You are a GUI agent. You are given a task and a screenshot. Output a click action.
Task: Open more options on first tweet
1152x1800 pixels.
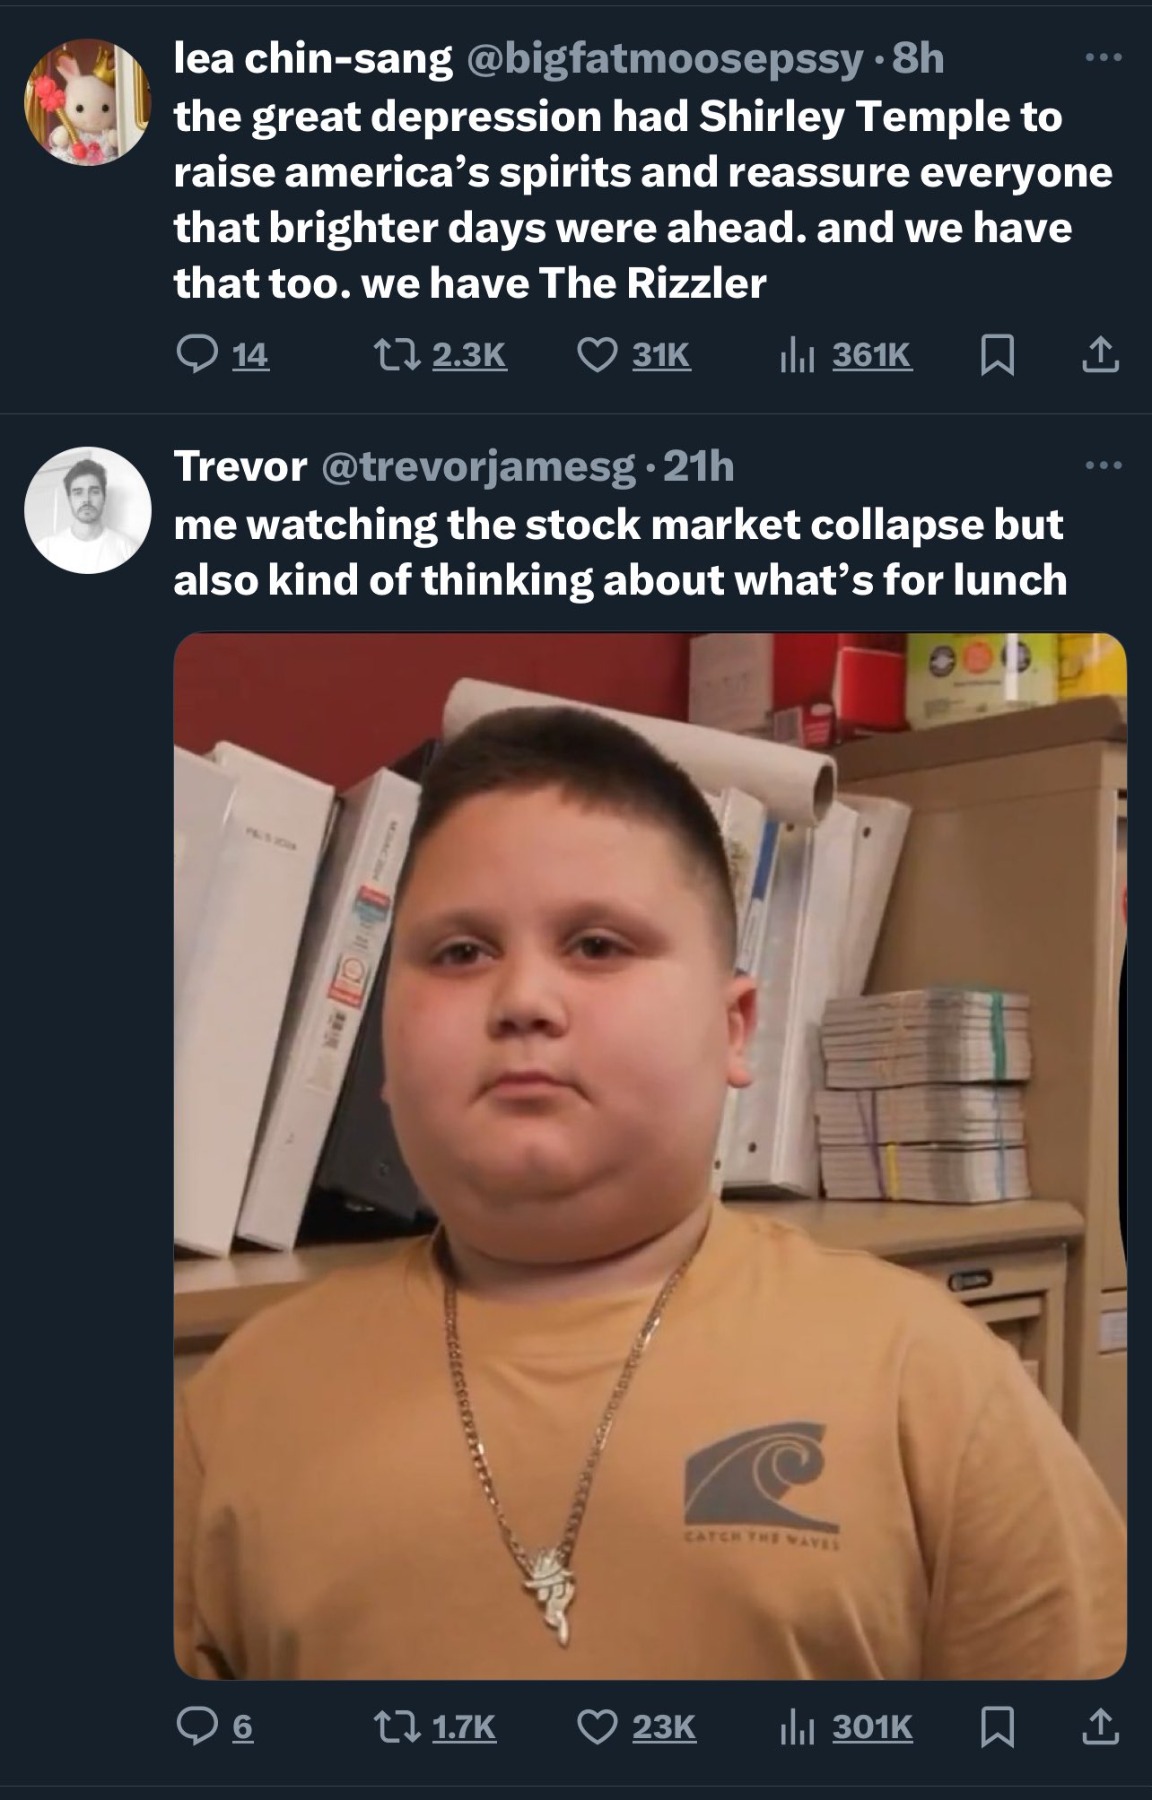tap(1104, 58)
